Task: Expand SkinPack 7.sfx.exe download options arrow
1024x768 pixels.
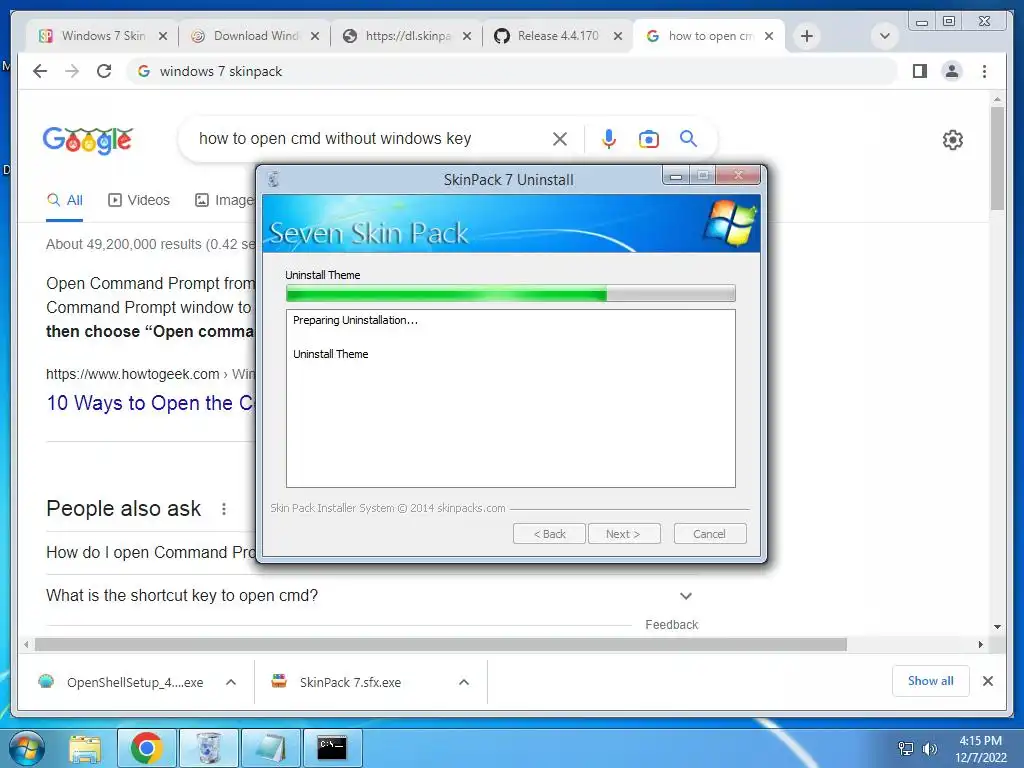Action: (464, 682)
